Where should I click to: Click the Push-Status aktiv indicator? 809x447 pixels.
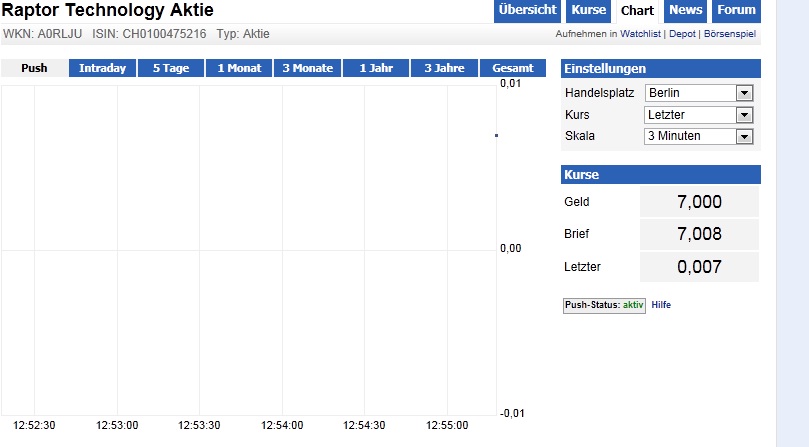pos(604,305)
